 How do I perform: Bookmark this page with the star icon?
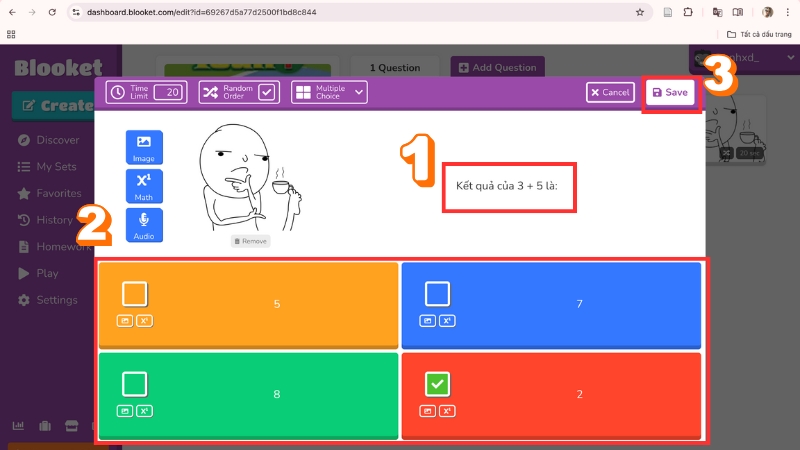click(639, 12)
